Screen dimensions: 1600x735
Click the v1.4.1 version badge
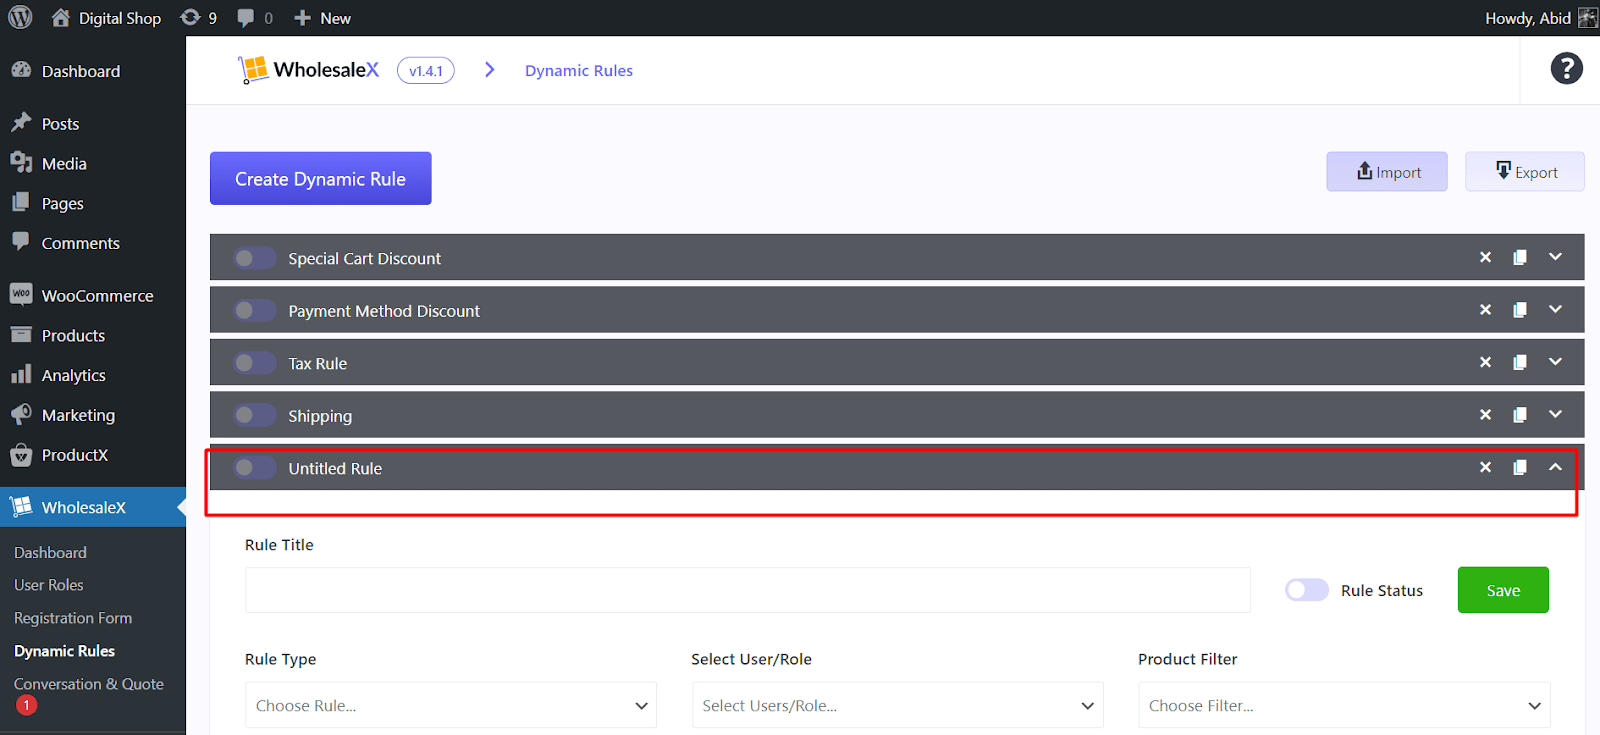pyautogui.click(x=426, y=70)
